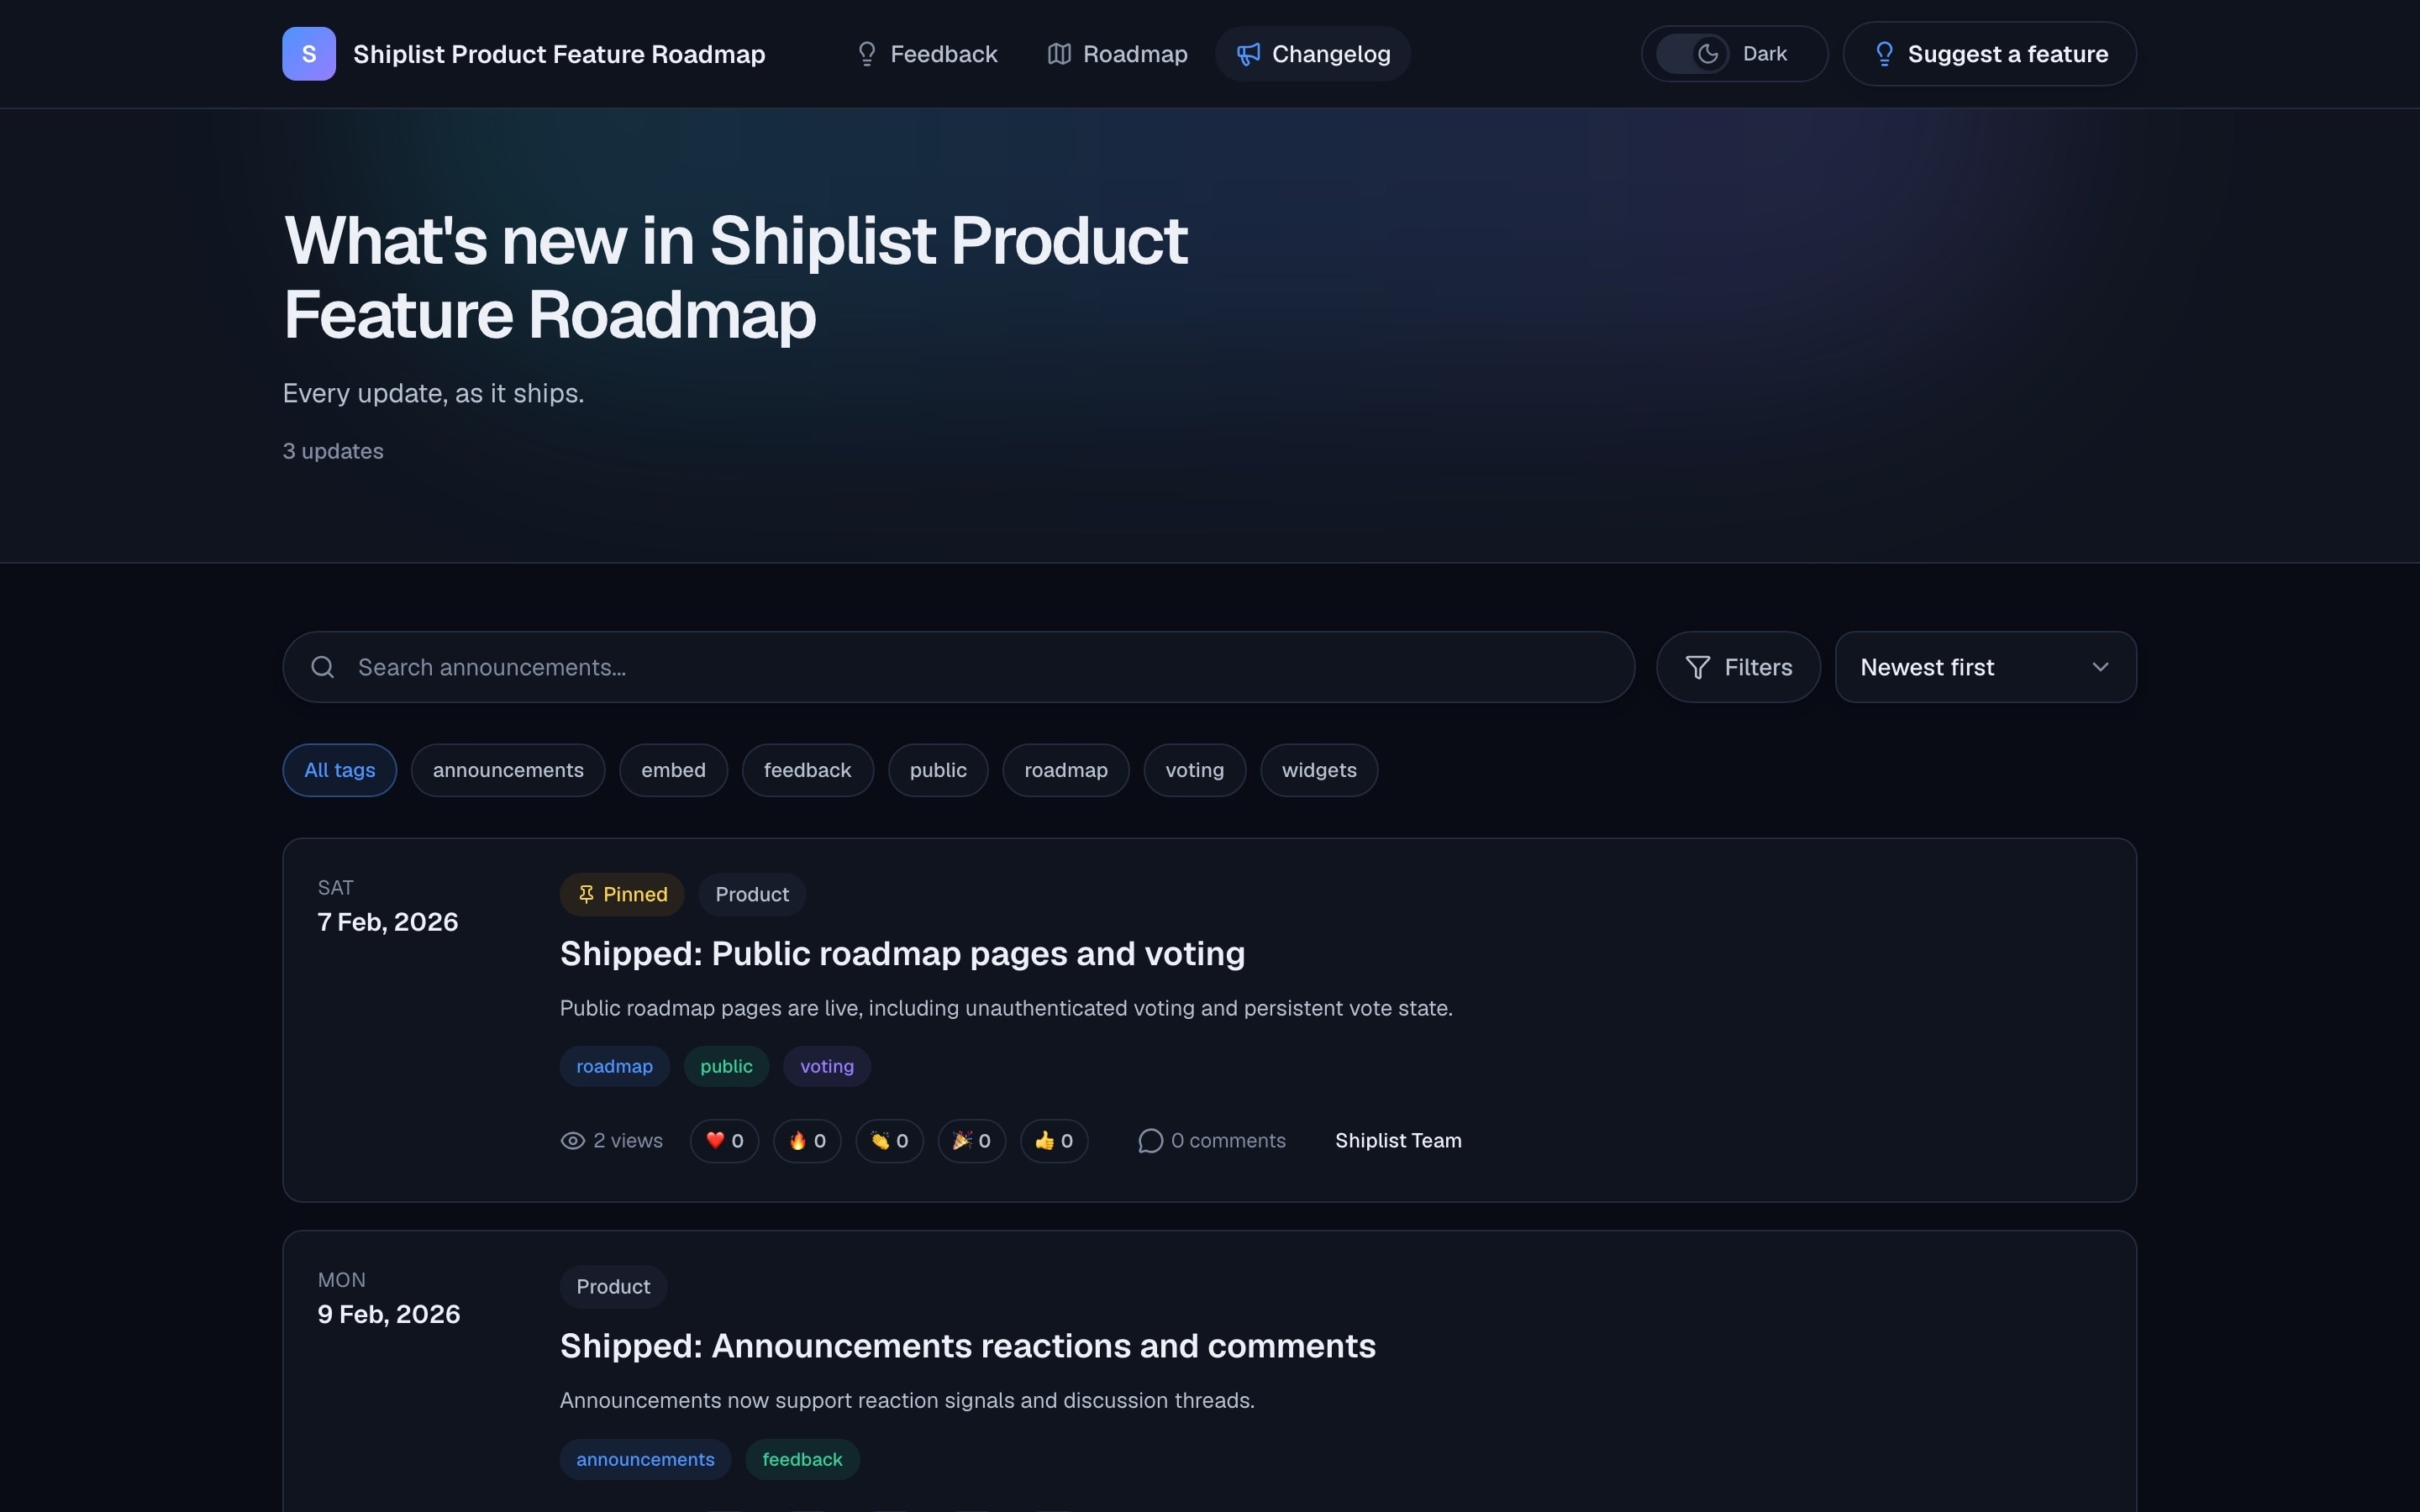Click Product category badge on Public roadmap post
Screen dimensions: 2420x1512
752,894
